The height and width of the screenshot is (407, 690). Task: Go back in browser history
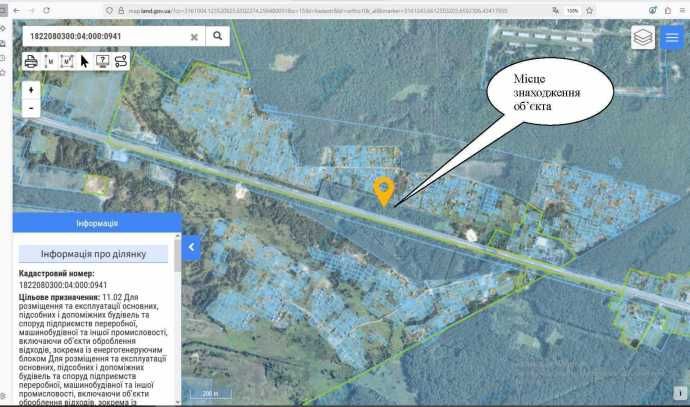click(x=17, y=10)
